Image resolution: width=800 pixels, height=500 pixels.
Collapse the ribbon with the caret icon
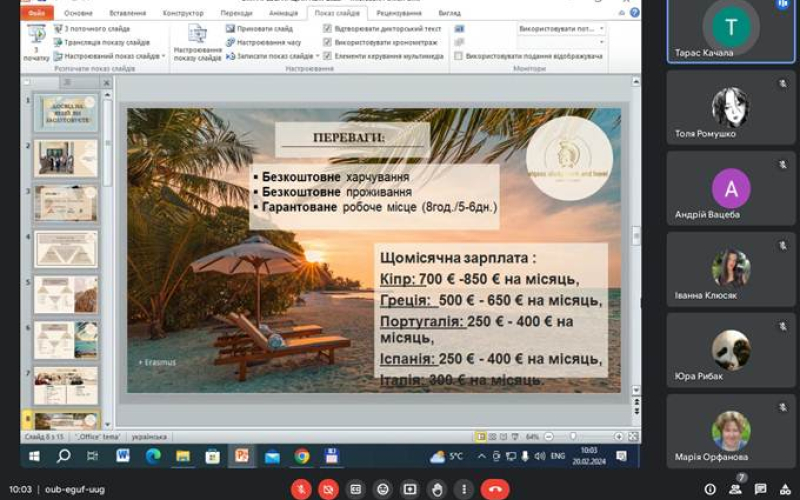[621, 13]
